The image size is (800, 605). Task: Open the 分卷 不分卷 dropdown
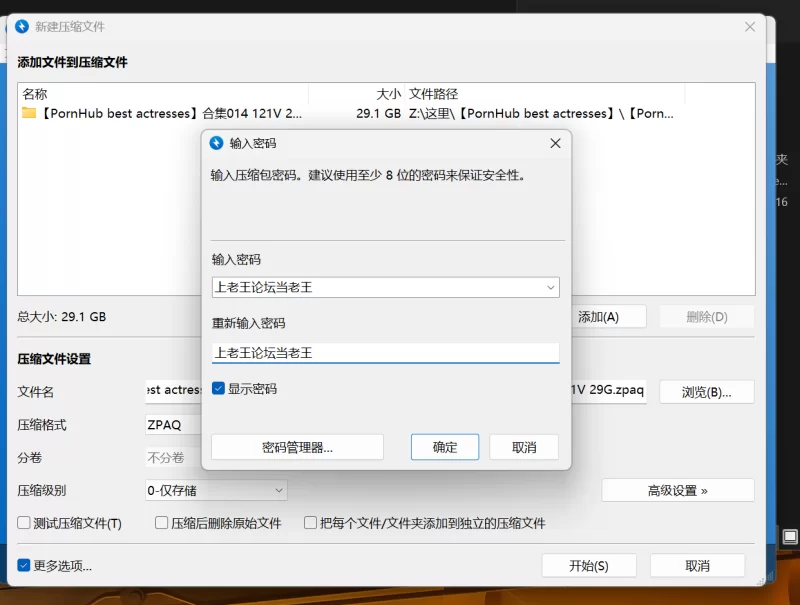coord(173,458)
